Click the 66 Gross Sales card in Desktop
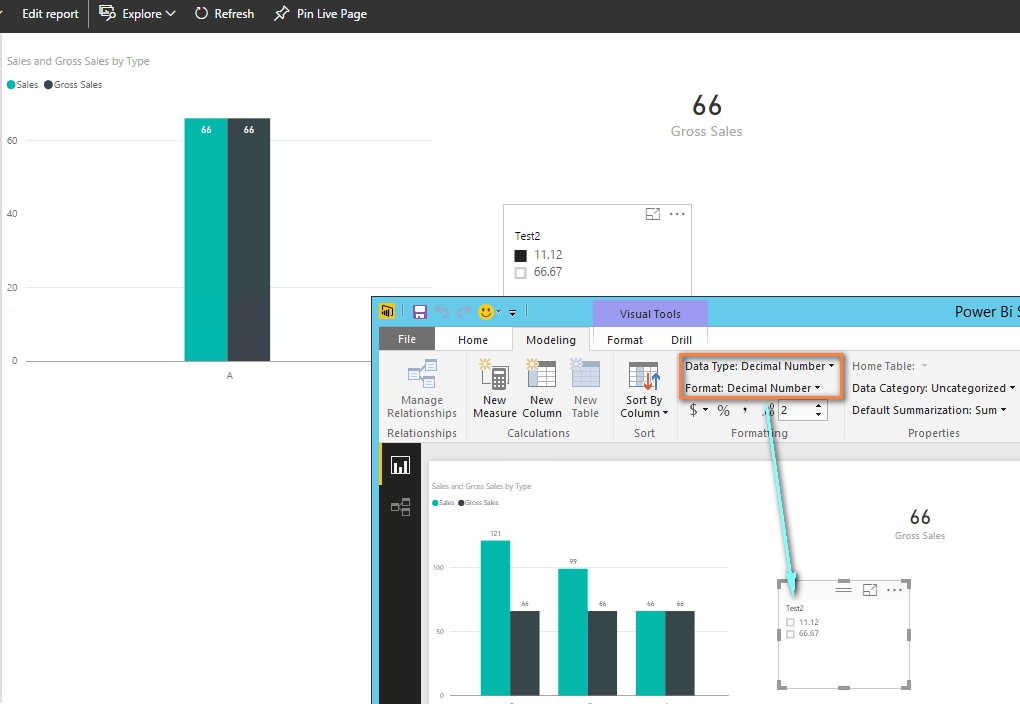Viewport: 1020px width, 704px height. tap(920, 524)
